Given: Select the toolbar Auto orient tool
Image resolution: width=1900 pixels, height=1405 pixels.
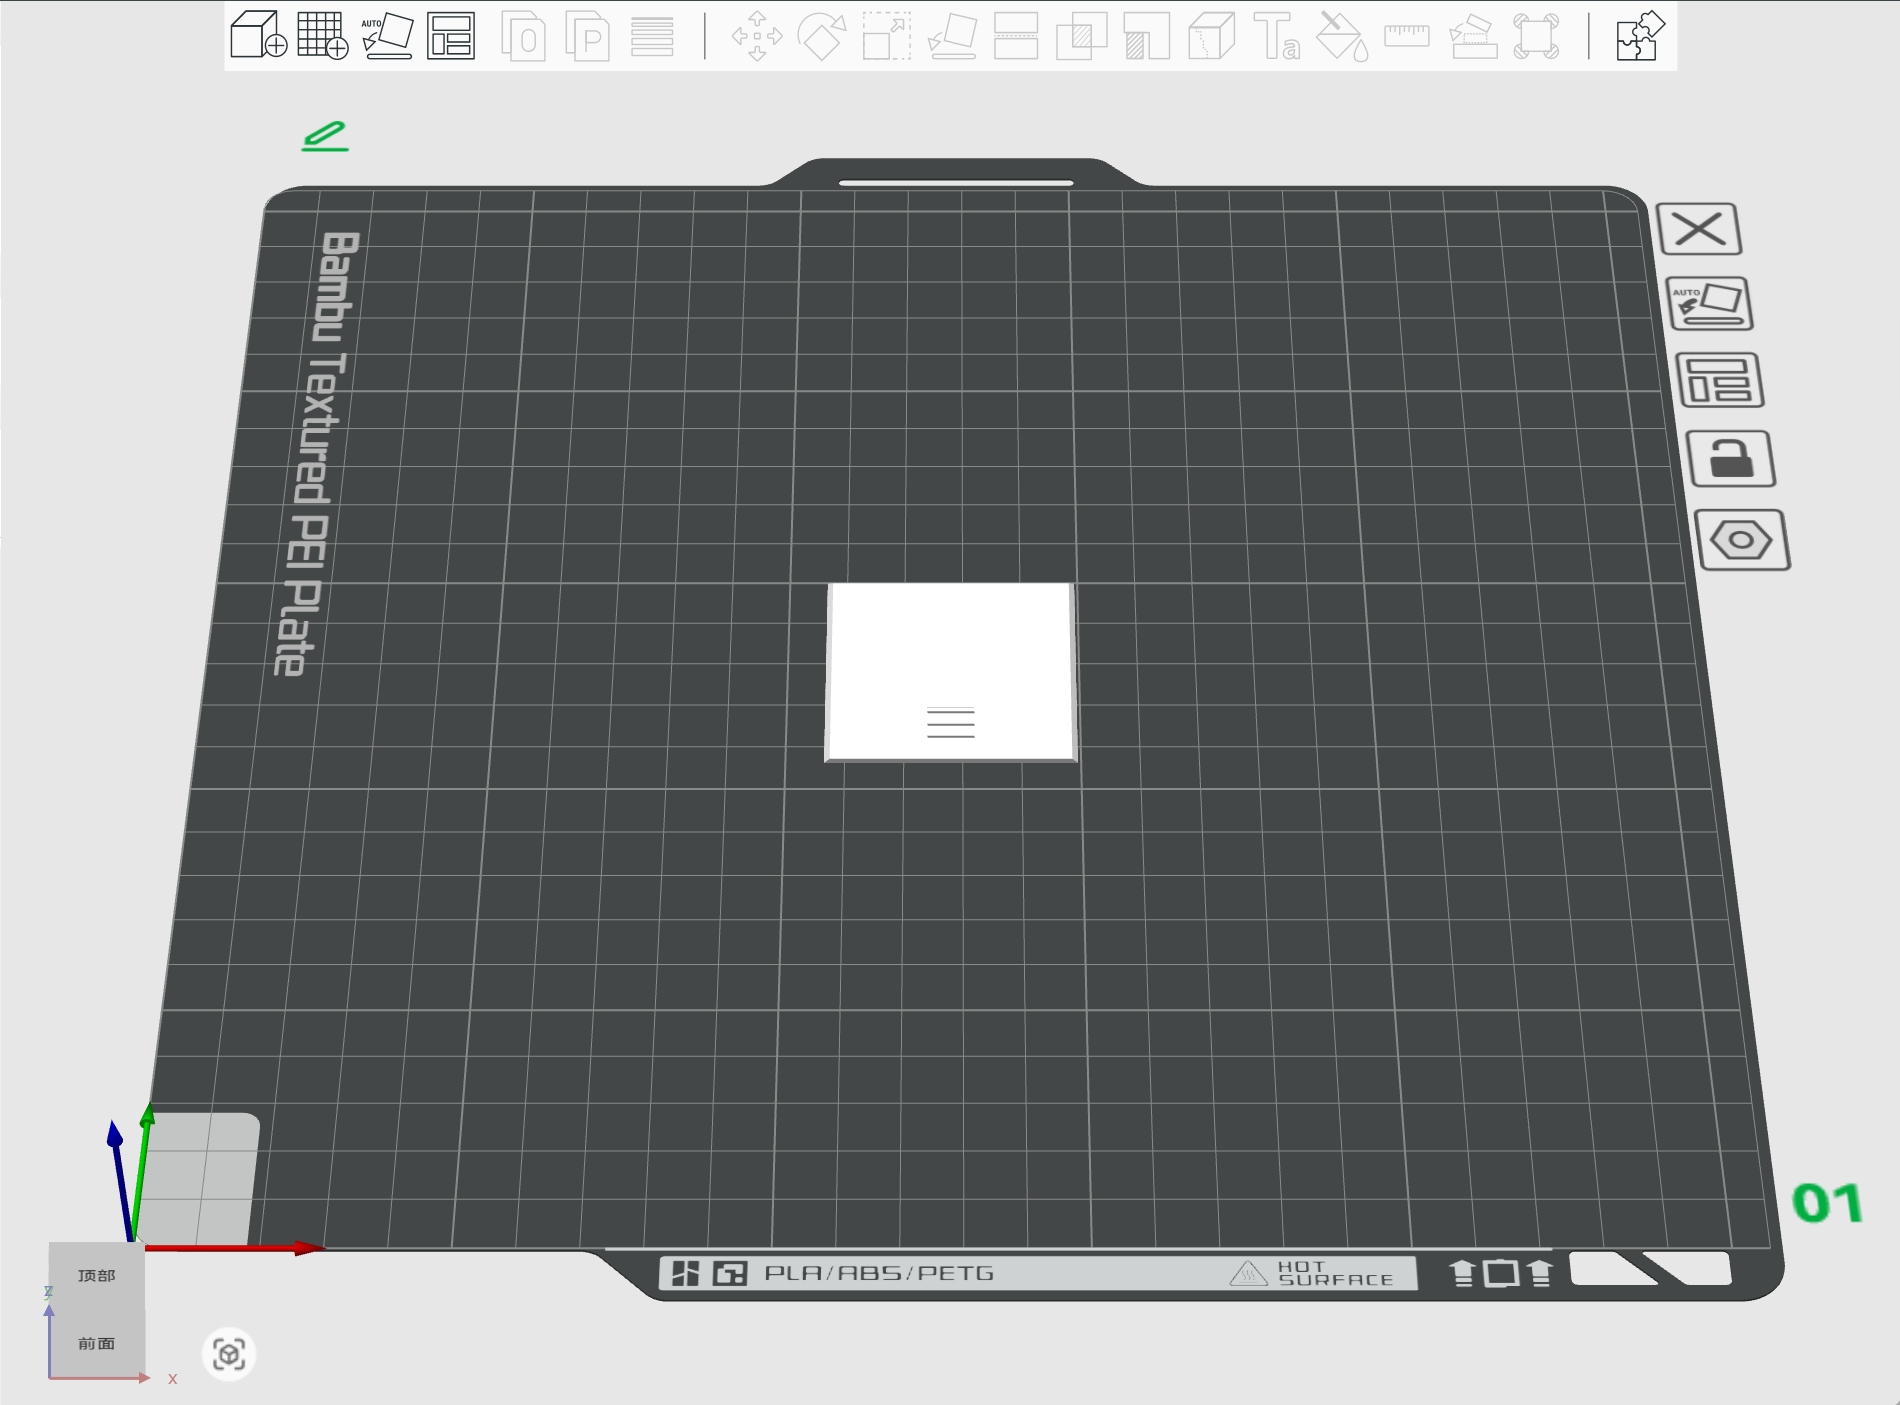Looking at the screenshot, I should tap(387, 36).
